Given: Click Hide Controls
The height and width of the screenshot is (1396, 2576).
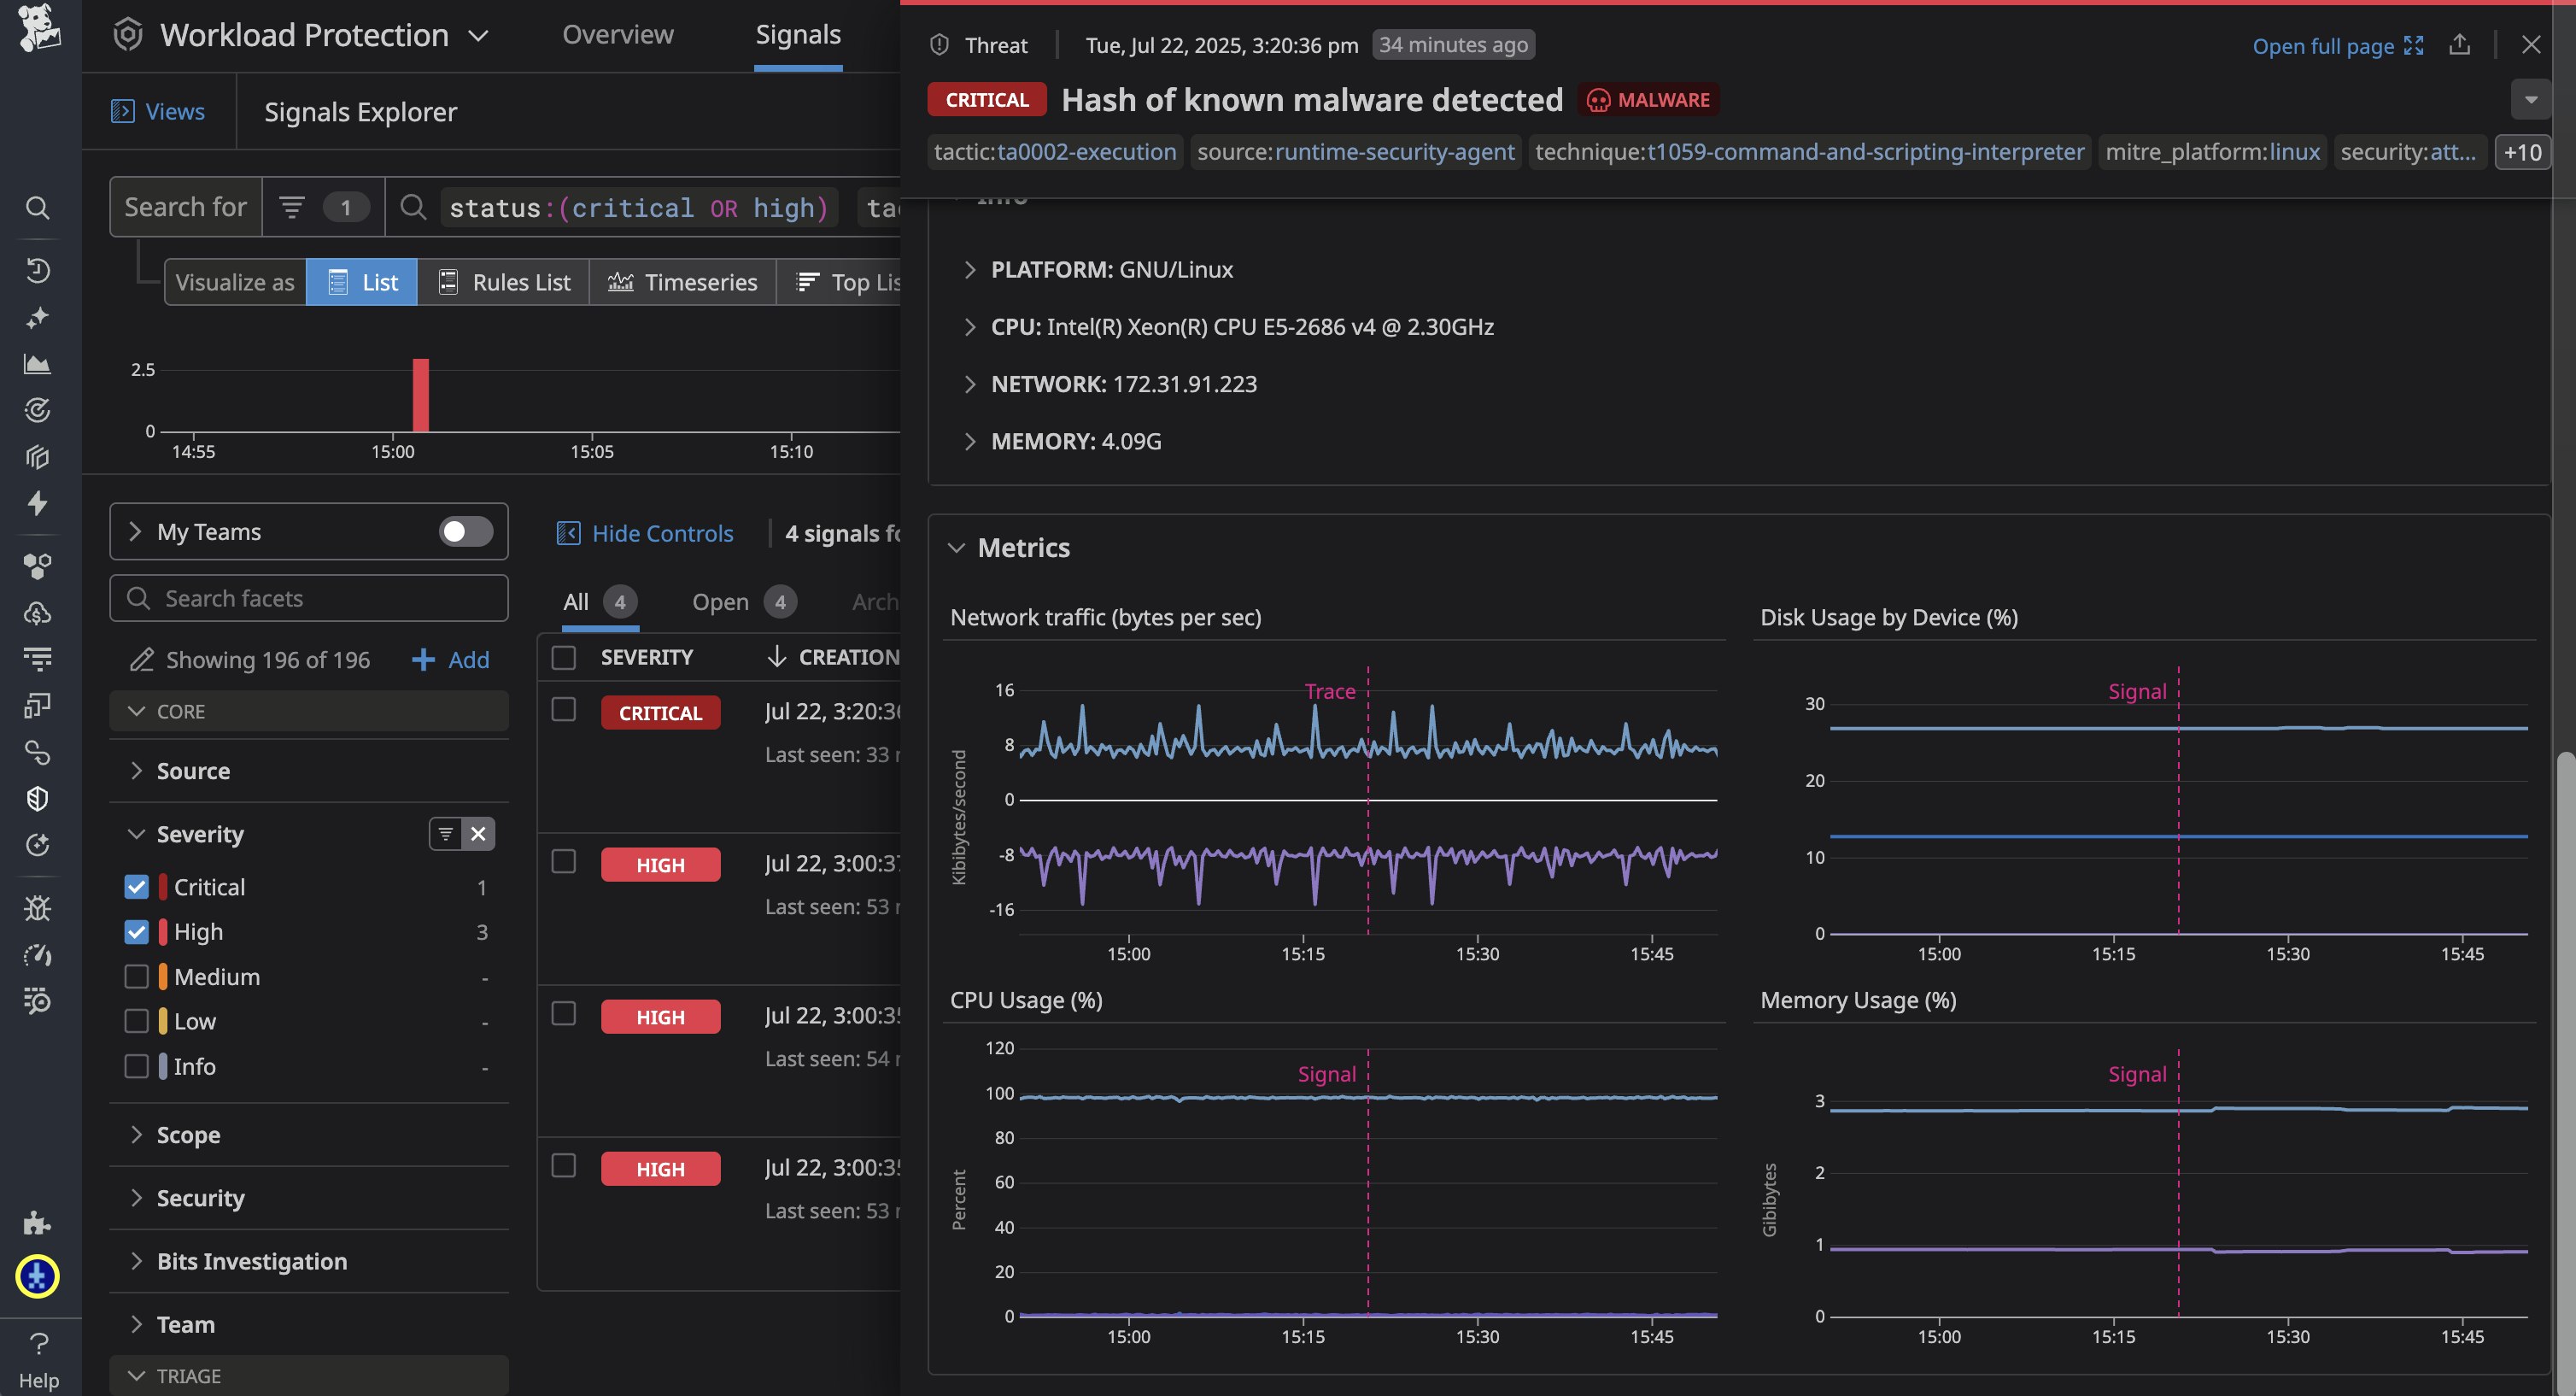Looking at the screenshot, I should (x=644, y=533).
